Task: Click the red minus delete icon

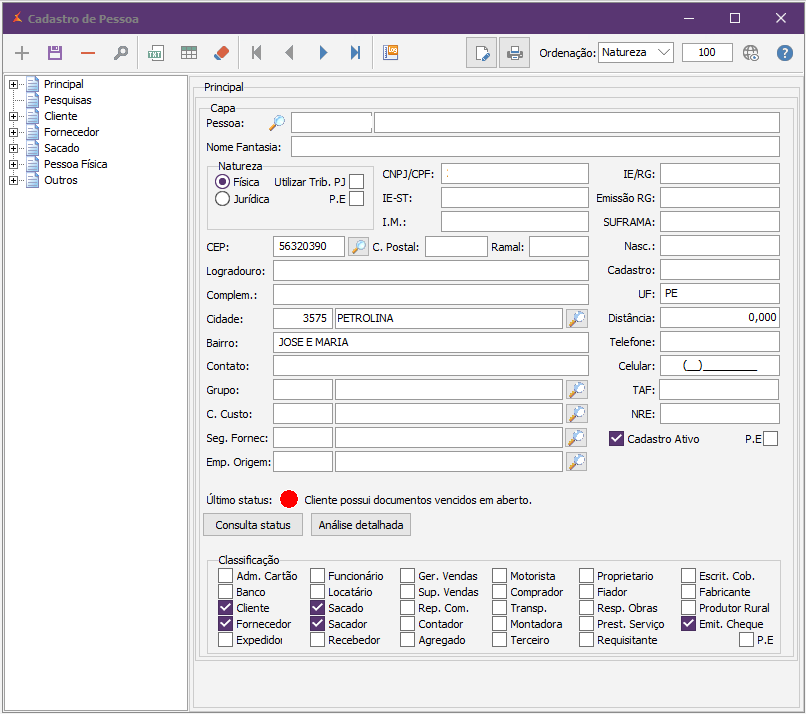Action: coord(88,53)
